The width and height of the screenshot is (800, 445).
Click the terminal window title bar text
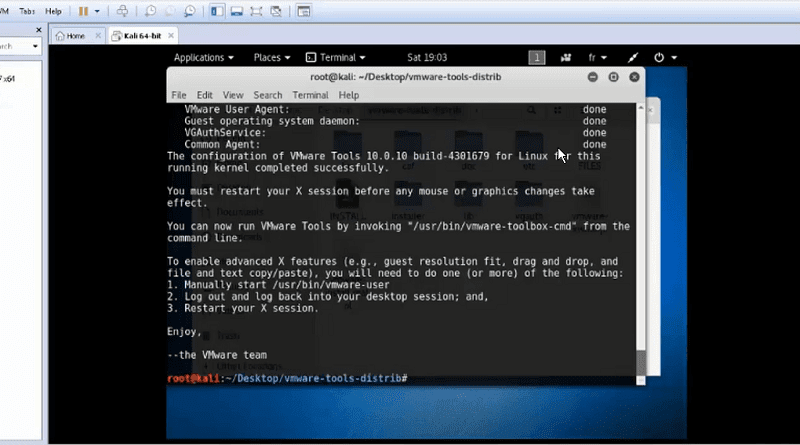(406, 77)
